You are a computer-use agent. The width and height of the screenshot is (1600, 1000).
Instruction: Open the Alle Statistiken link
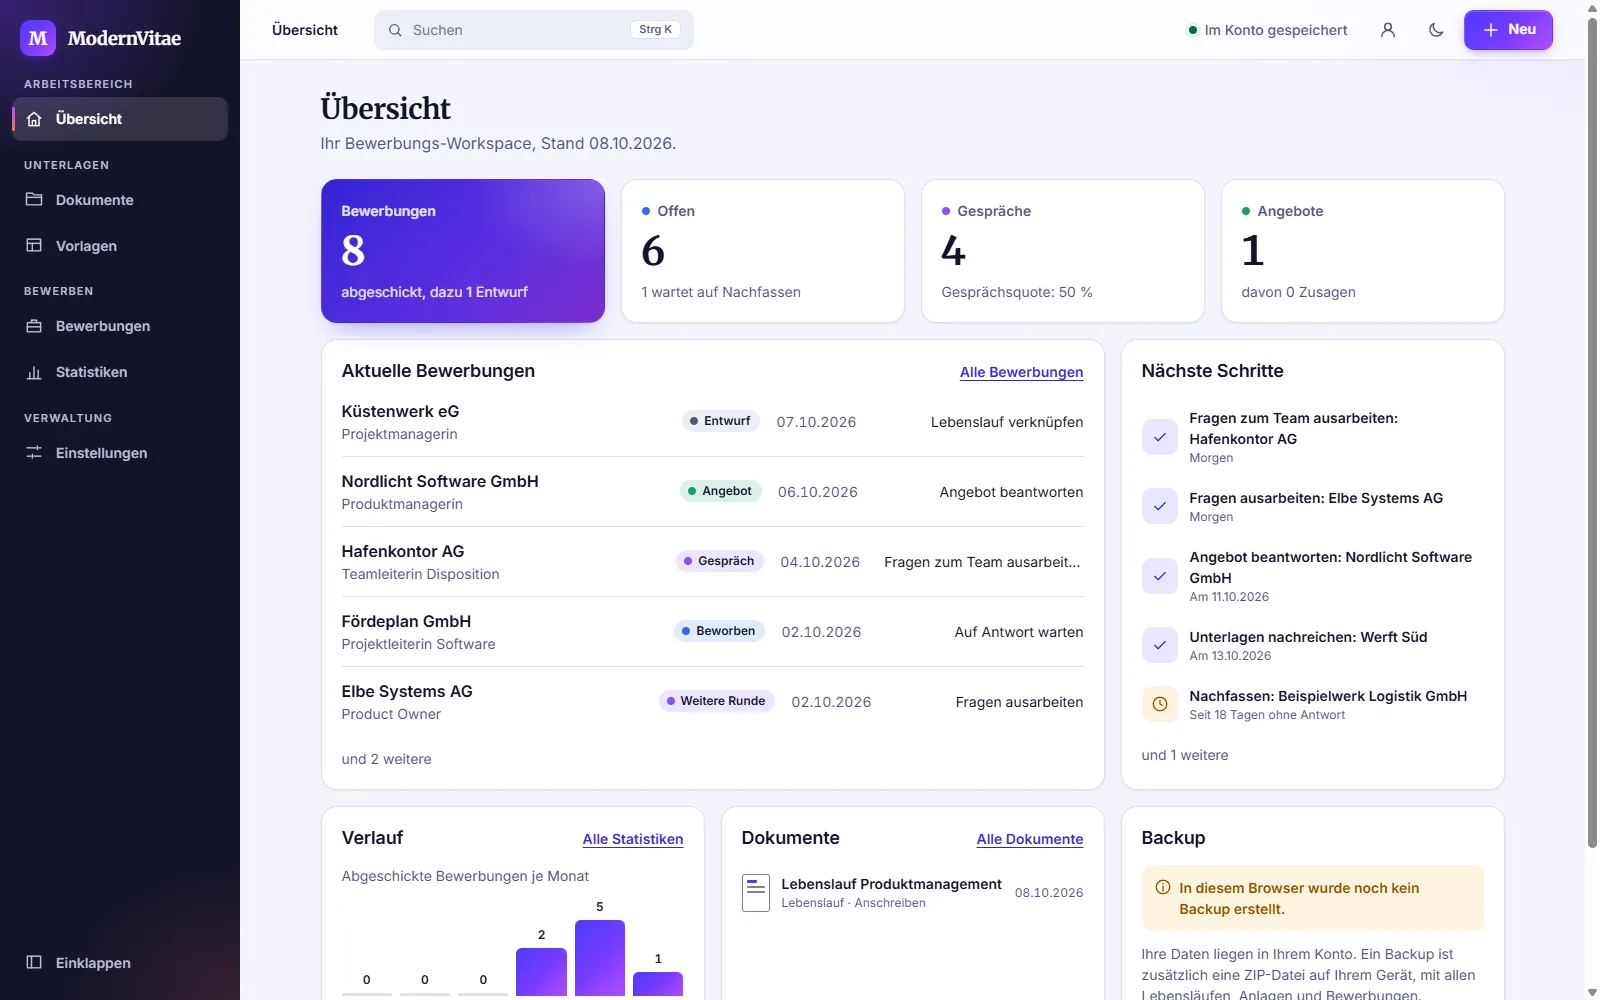[633, 839]
